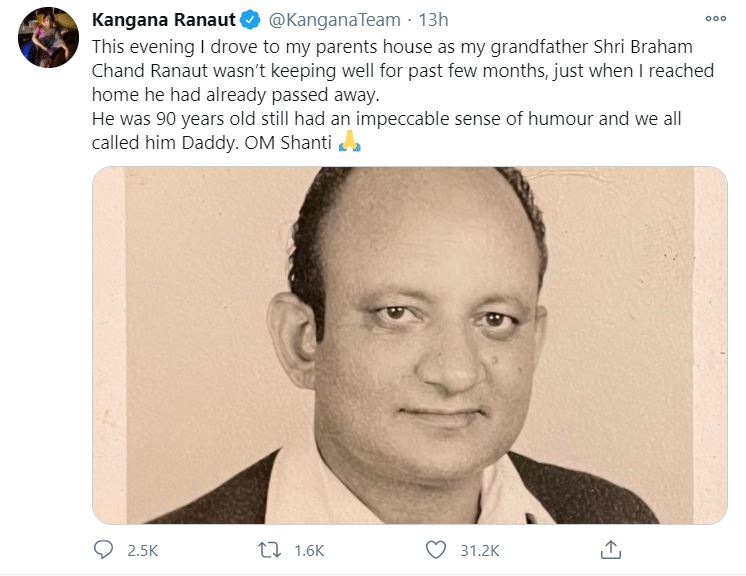This screenshot has height=576, width=746.
Task: Like the tweet with the heart icon
Action: (x=436, y=550)
